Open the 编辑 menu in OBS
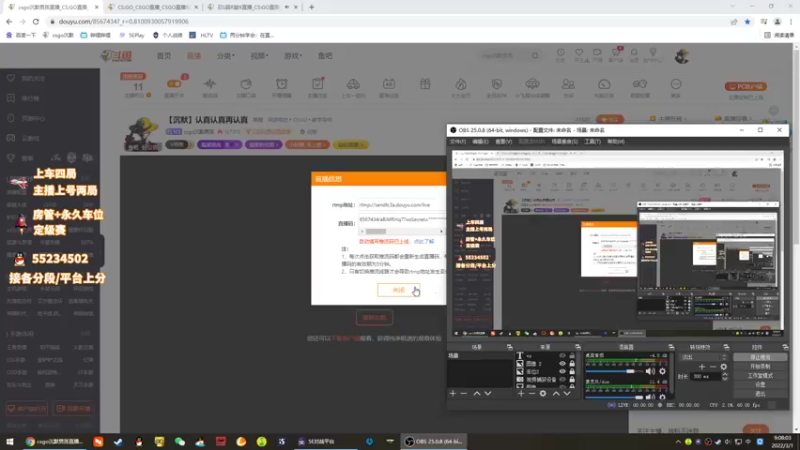Viewport: 800px width, 450px height. tap(480, 141)
